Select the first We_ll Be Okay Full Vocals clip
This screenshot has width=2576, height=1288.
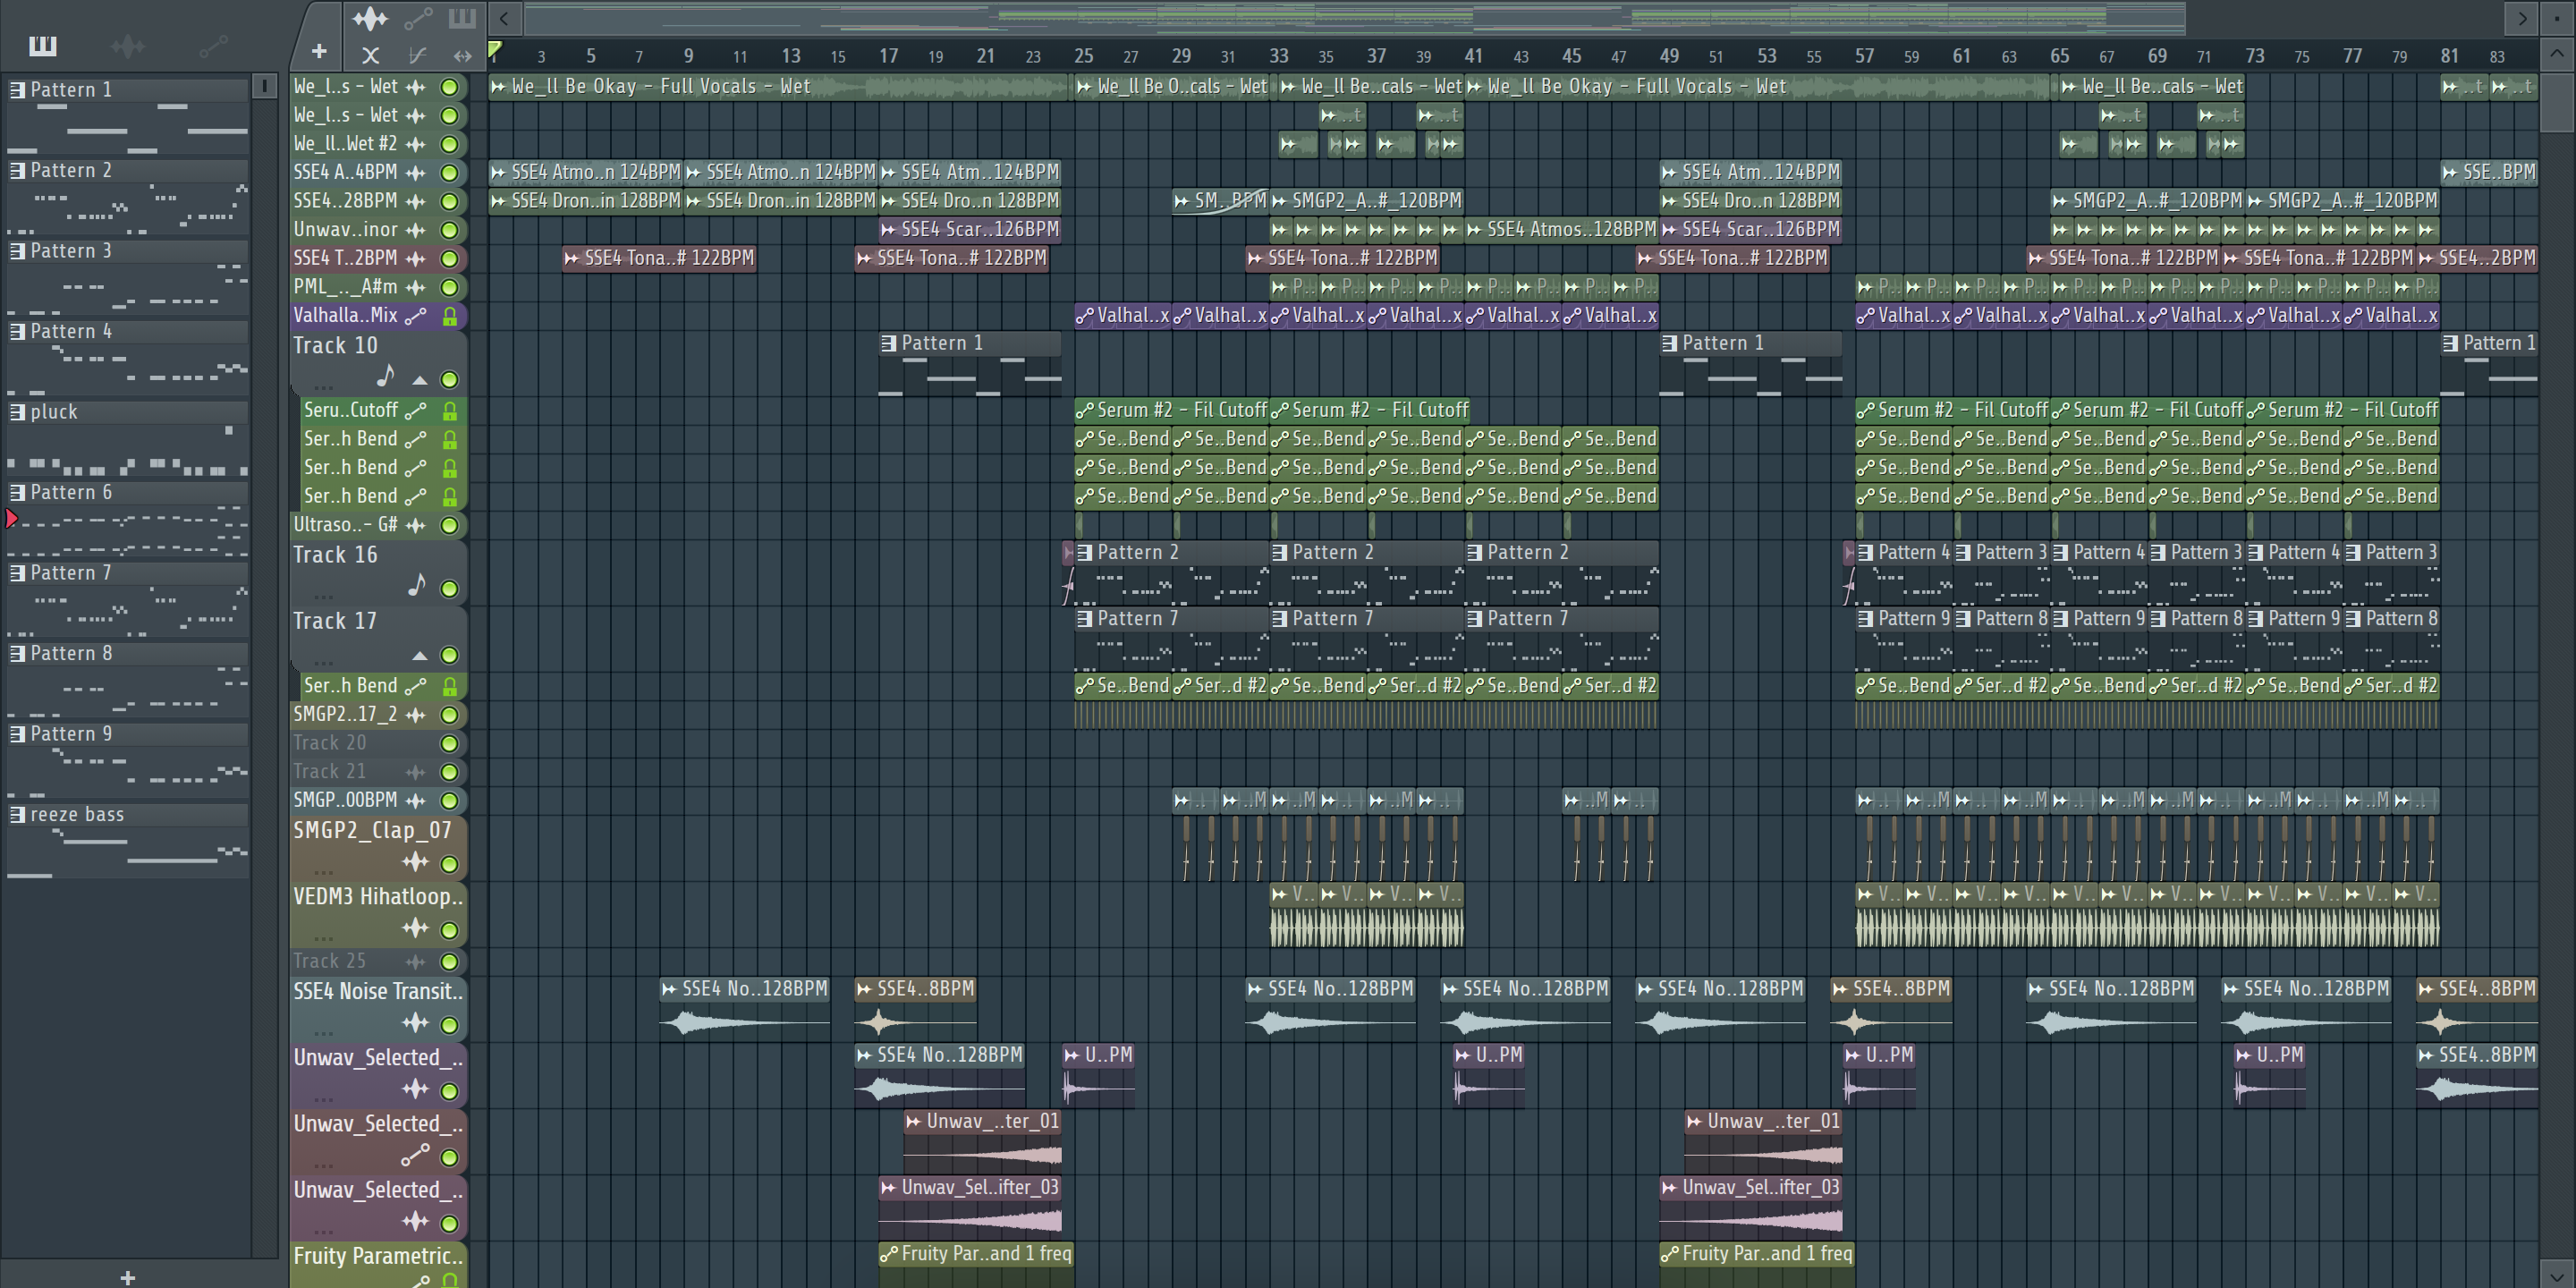[779, 87]
